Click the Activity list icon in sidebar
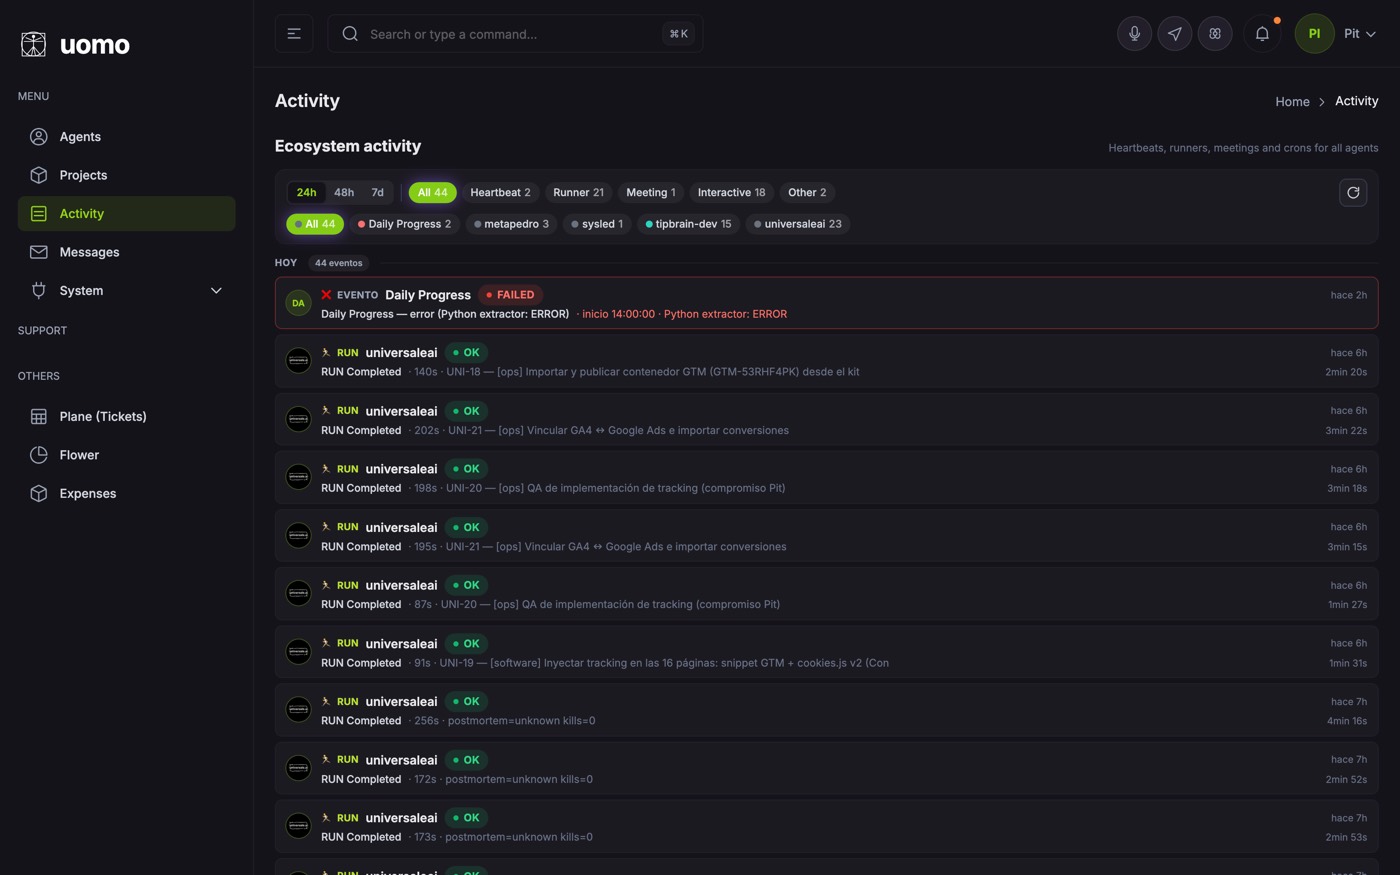Screen dimensions: 1400x875 click(x=38, y=214)
